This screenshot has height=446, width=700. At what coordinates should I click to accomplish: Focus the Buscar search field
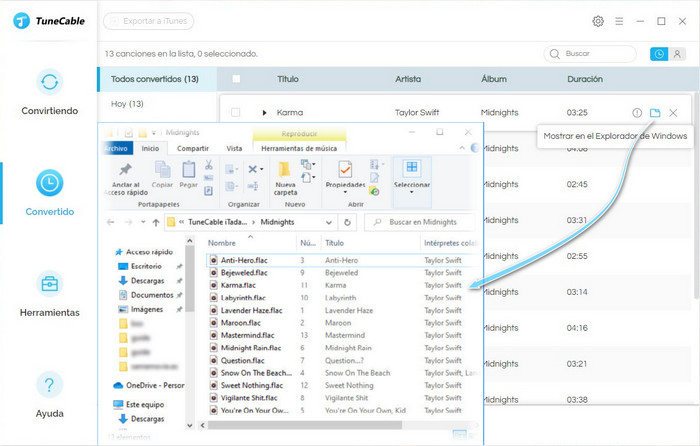pos(590,54)
